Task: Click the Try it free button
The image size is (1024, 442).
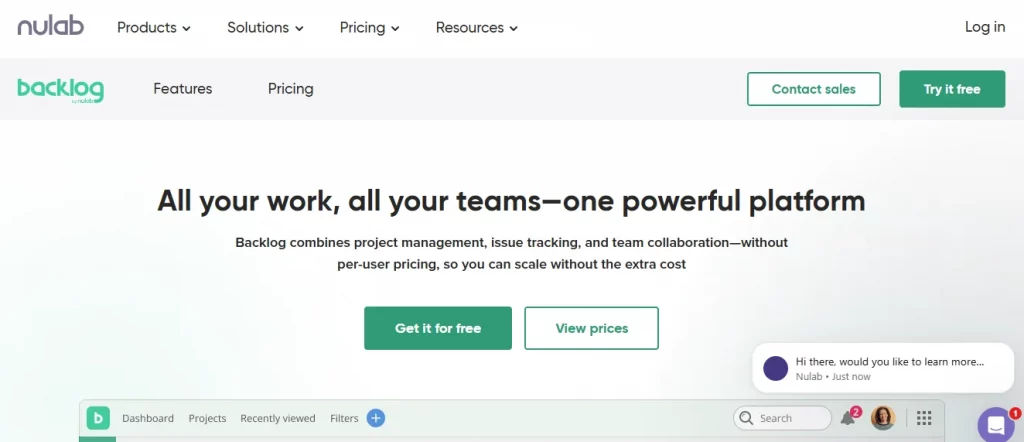Action: (x=952, y=89)
